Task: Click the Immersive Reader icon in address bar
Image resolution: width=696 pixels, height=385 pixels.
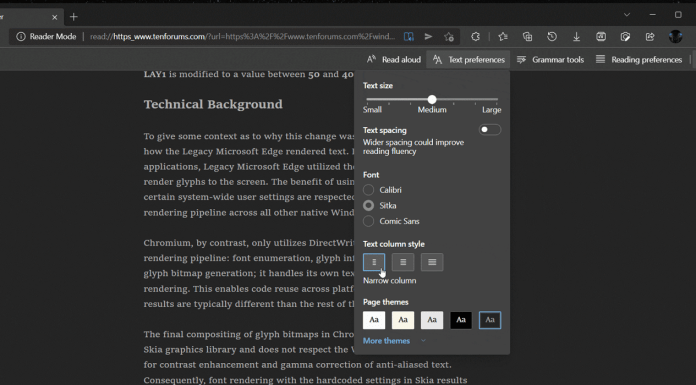Action: tap(409, 36)
